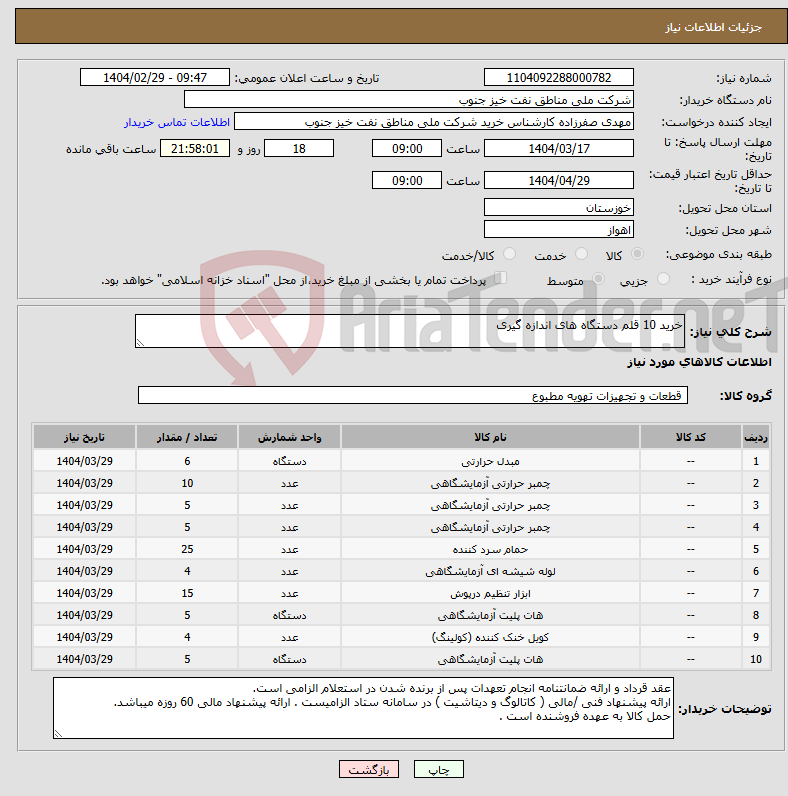Click the item name لوله شیشه ای آزمایشگاهی
Image resolution: width=788 pixels, height=796 pixels.
[490, 571]
